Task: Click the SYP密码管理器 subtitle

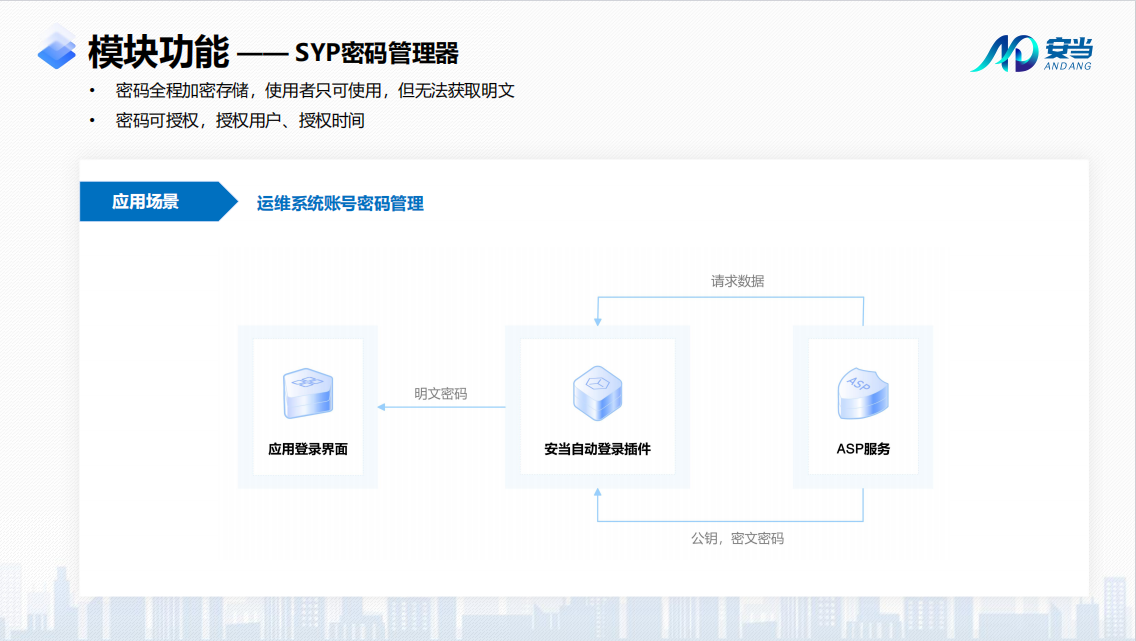Action: tap(377, 53)
